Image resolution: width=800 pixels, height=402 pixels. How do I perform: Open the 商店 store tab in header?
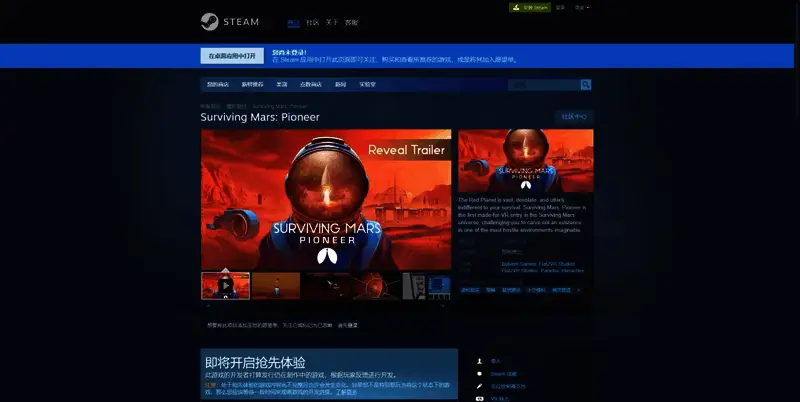[x=293, y=22]
